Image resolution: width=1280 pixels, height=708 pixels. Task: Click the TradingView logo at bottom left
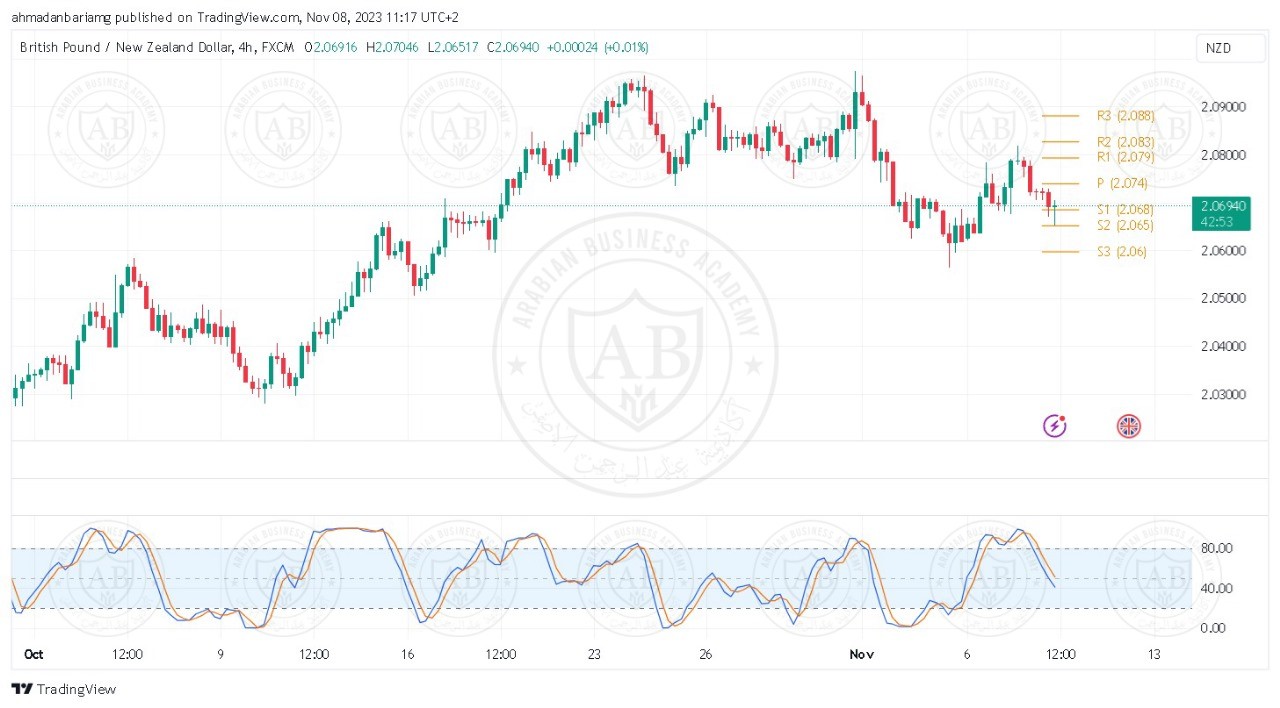coord(63,689)
